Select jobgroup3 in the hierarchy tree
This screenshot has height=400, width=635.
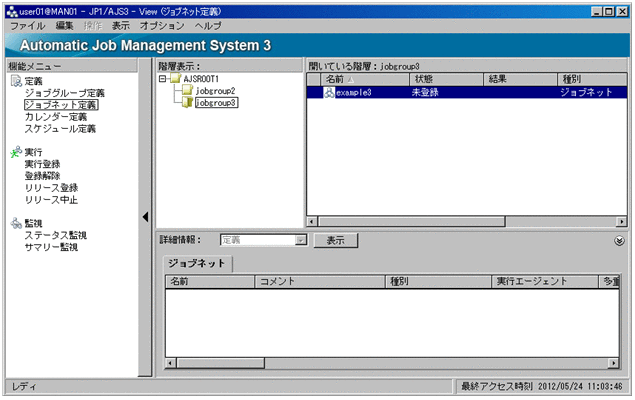(216, 103)
